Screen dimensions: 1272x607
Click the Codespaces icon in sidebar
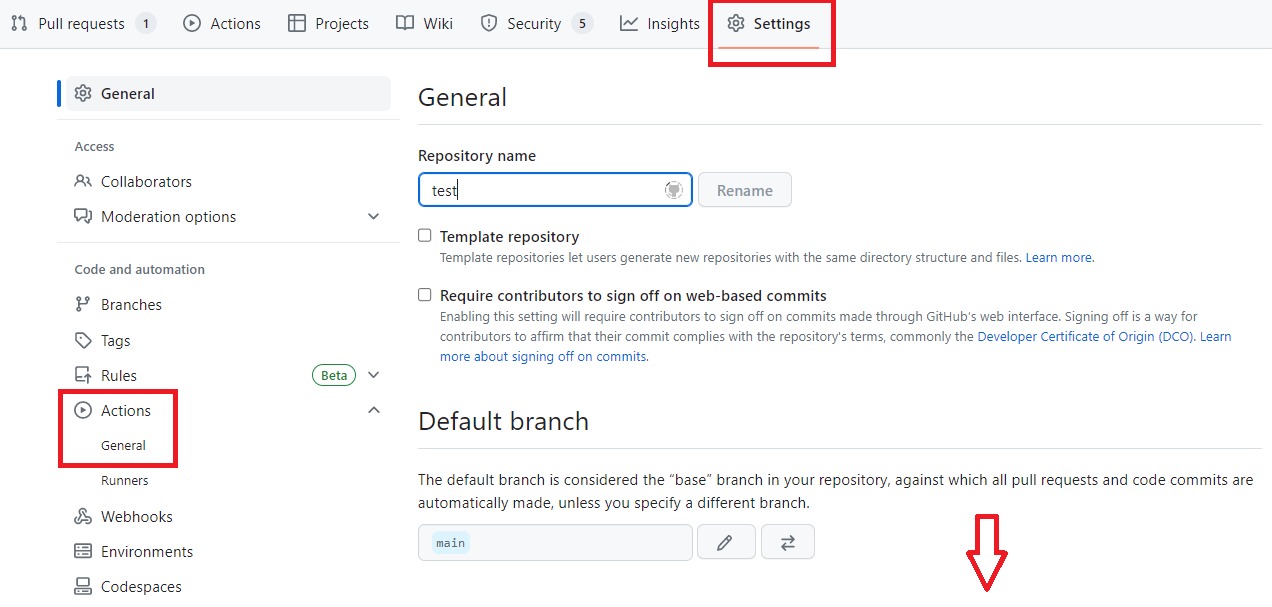pyautogui.click(x=83, y=587)
